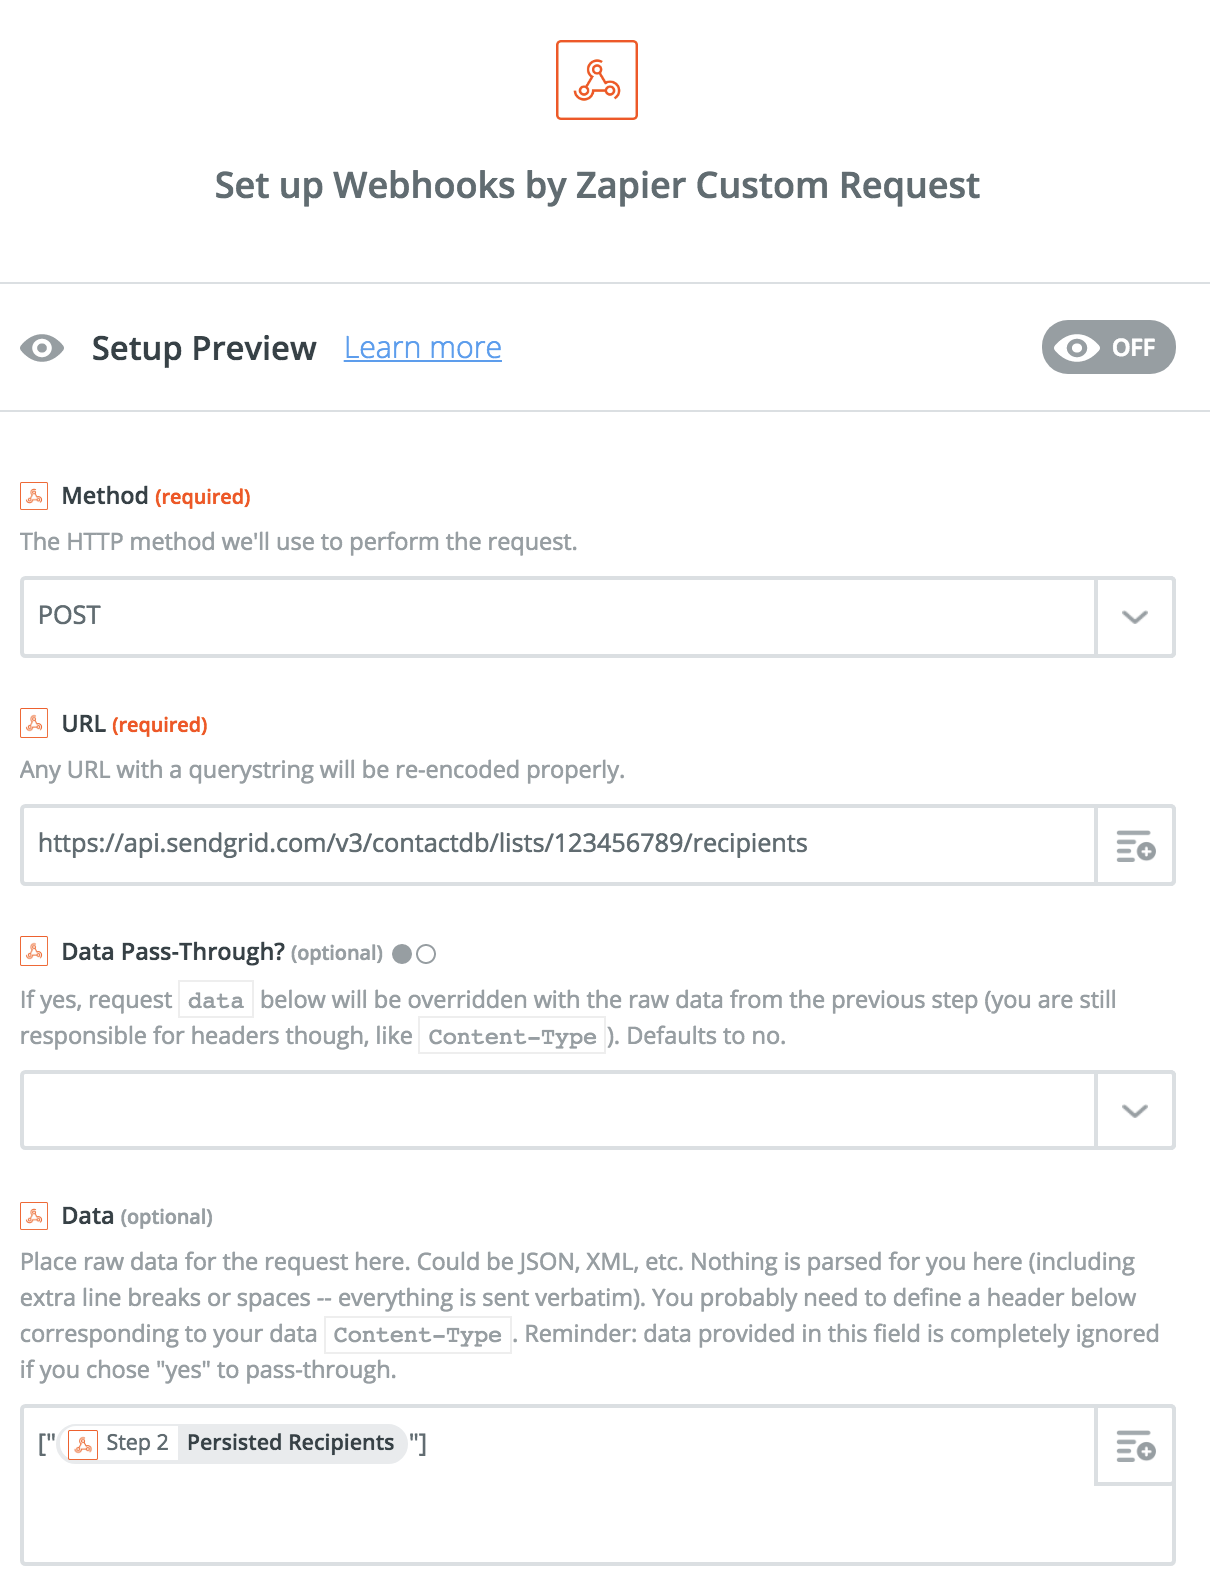1210x1578 pixels.
Task: Click the webhook icon beside Data label
Action: (34, 1216)
